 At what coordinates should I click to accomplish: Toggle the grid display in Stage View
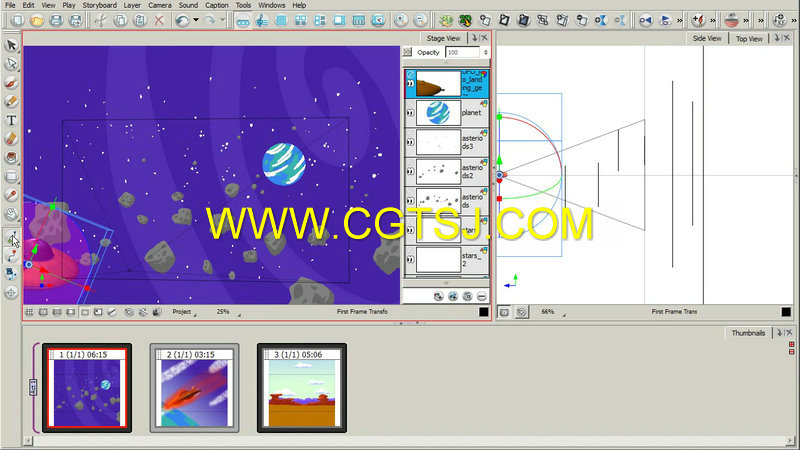[30, 312]
